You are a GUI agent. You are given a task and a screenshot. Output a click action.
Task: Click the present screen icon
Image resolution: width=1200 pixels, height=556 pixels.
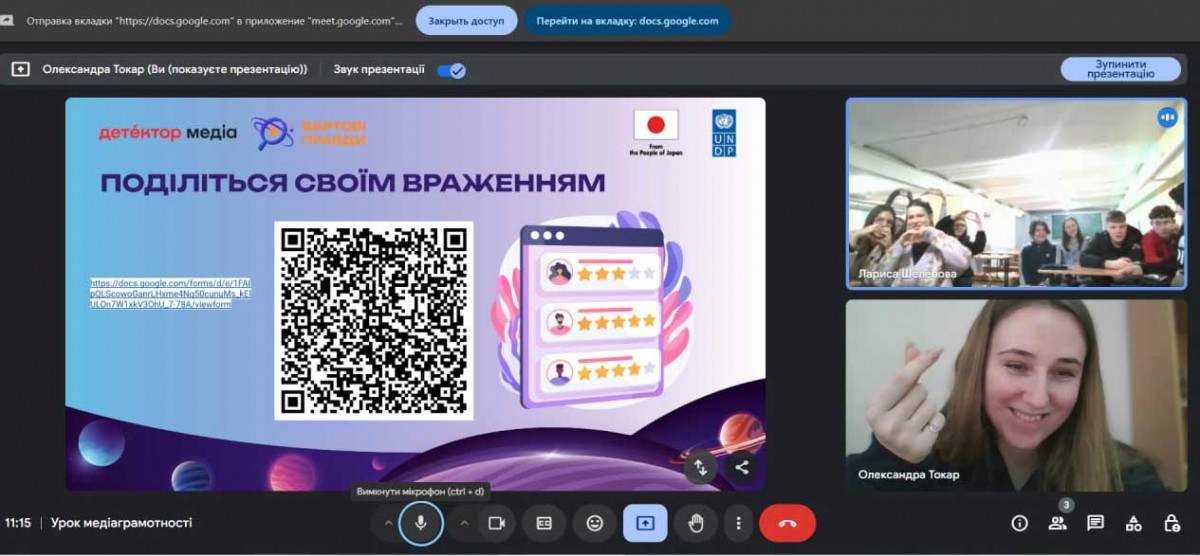point(645,523)
